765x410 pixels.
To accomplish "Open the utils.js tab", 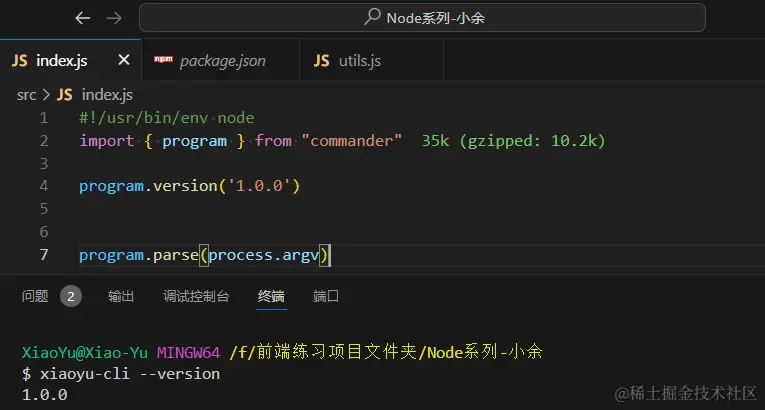I will (x=371, y=60).
